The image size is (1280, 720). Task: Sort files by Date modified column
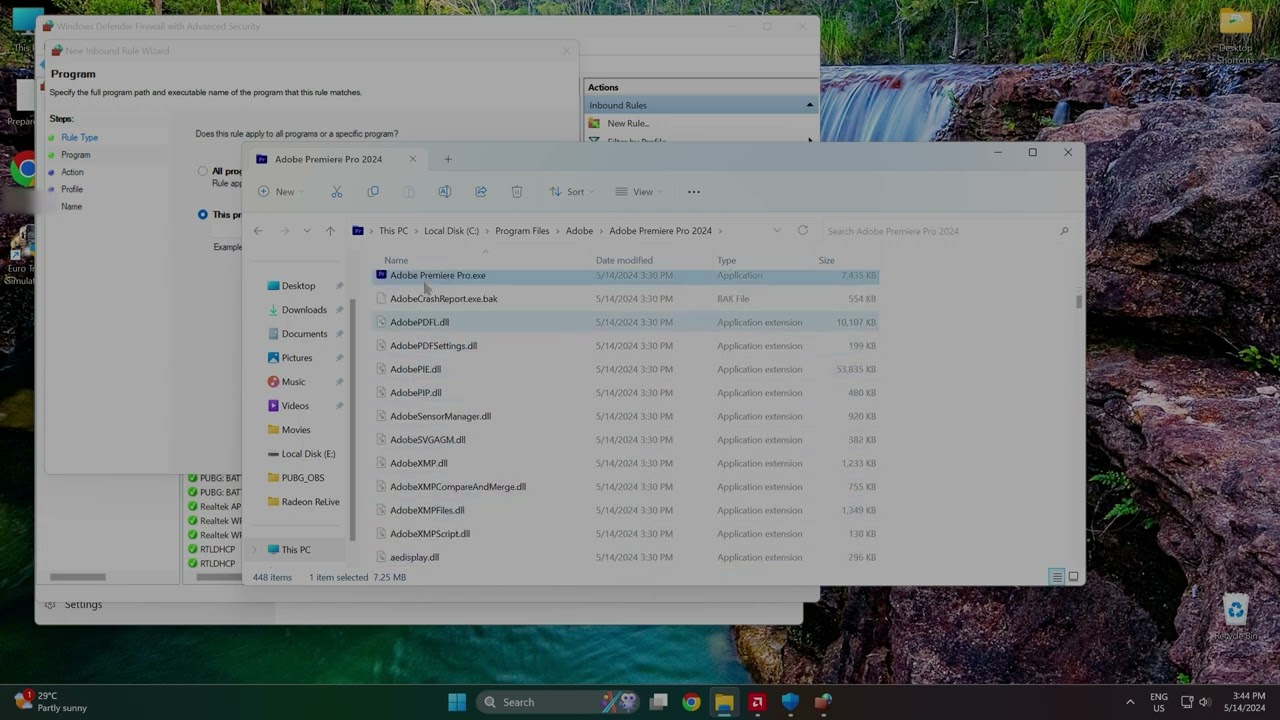[x=624, y=260]
